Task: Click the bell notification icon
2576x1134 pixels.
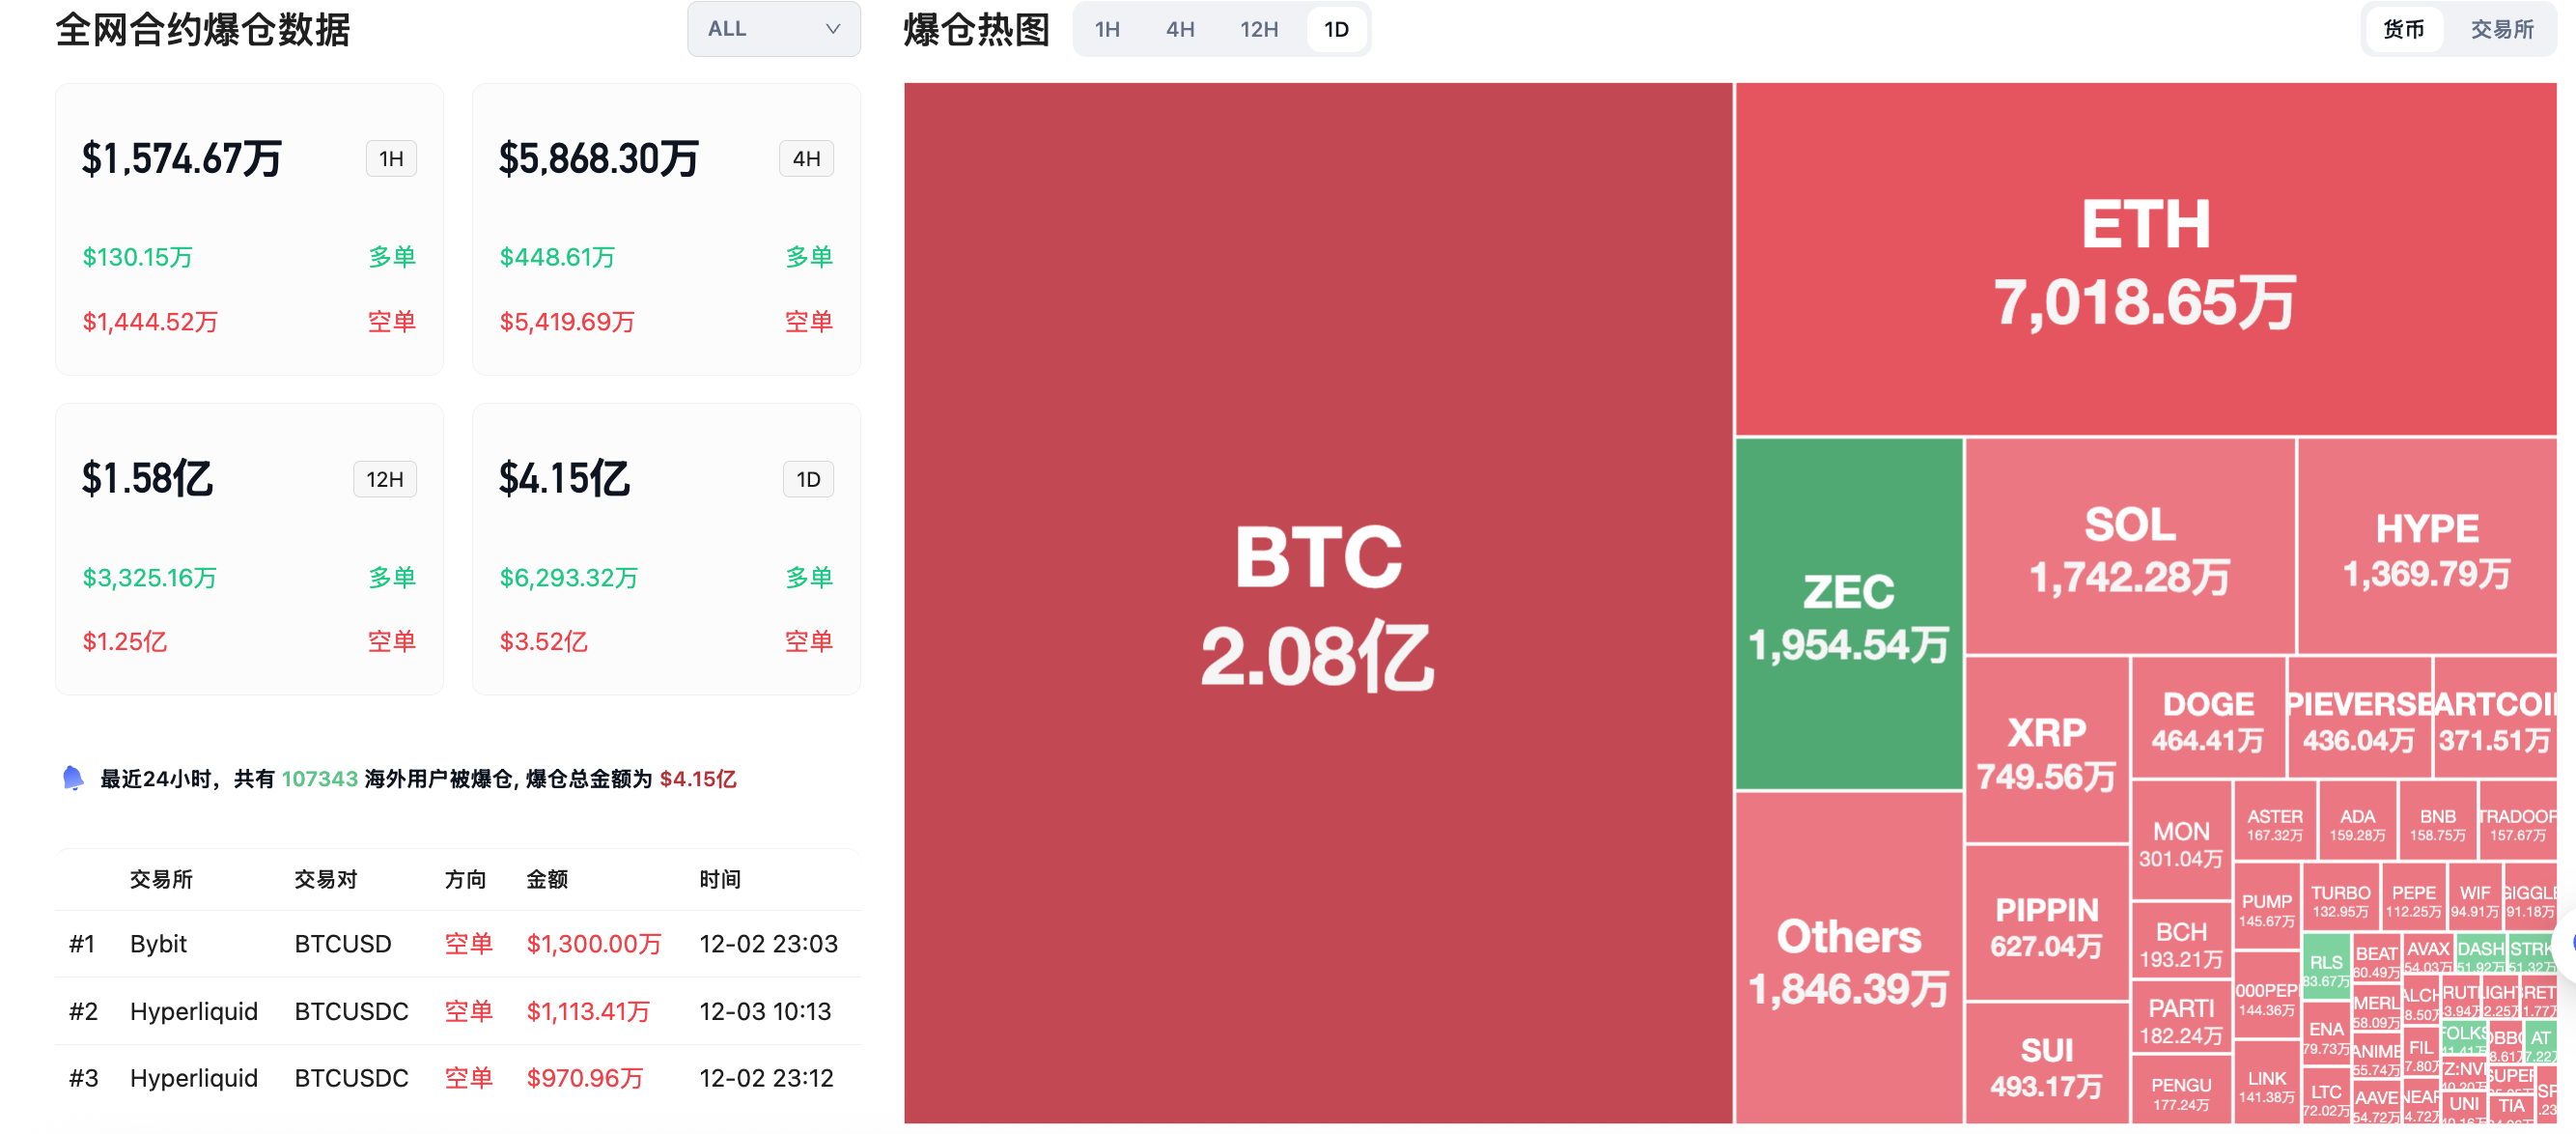Action: (x=73, y=778)
